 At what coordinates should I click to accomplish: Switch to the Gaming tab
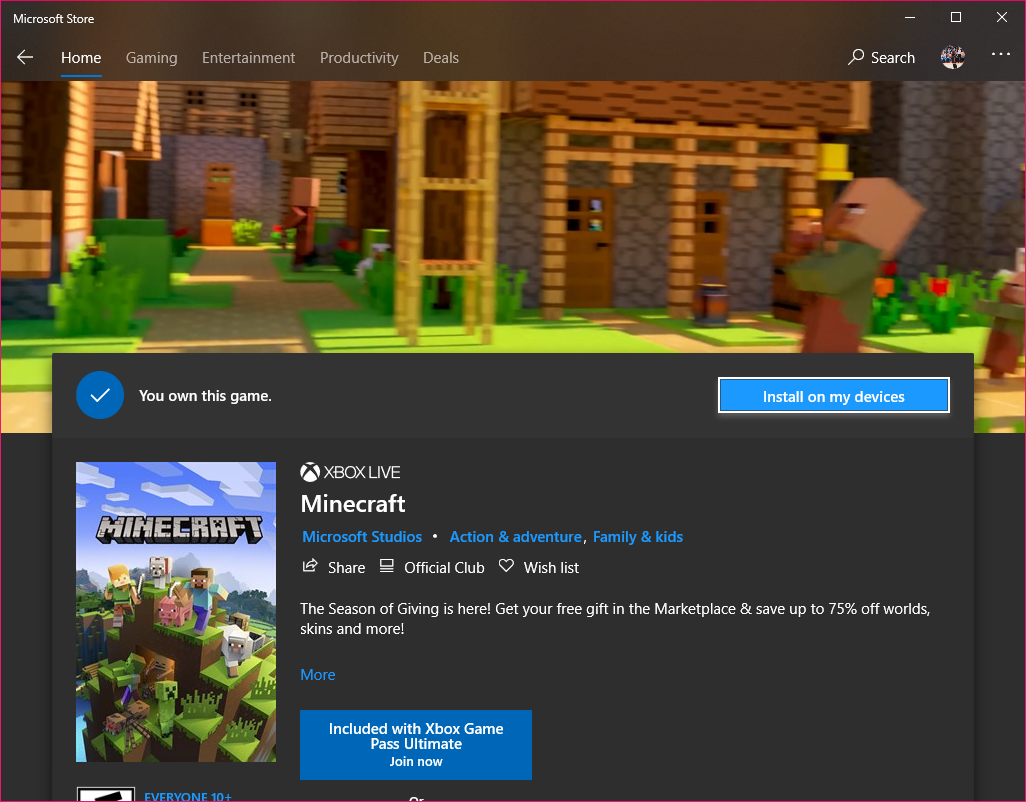click(x=151, y=58)
